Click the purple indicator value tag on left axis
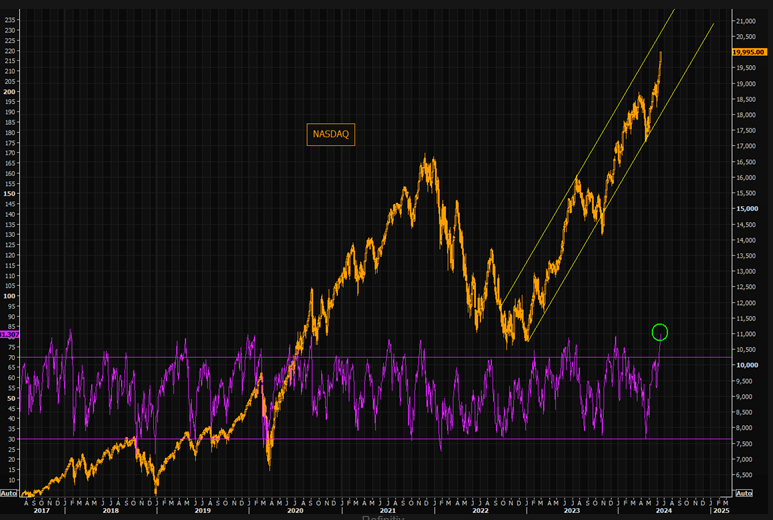 (x=9, y=335)
